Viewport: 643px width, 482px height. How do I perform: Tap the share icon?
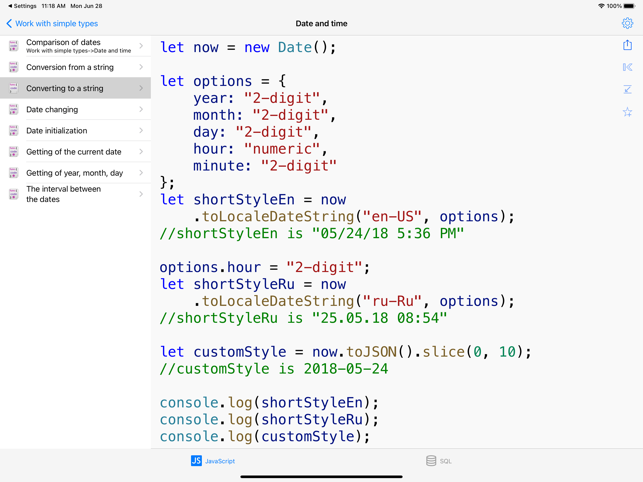click(x=627, y=45)
